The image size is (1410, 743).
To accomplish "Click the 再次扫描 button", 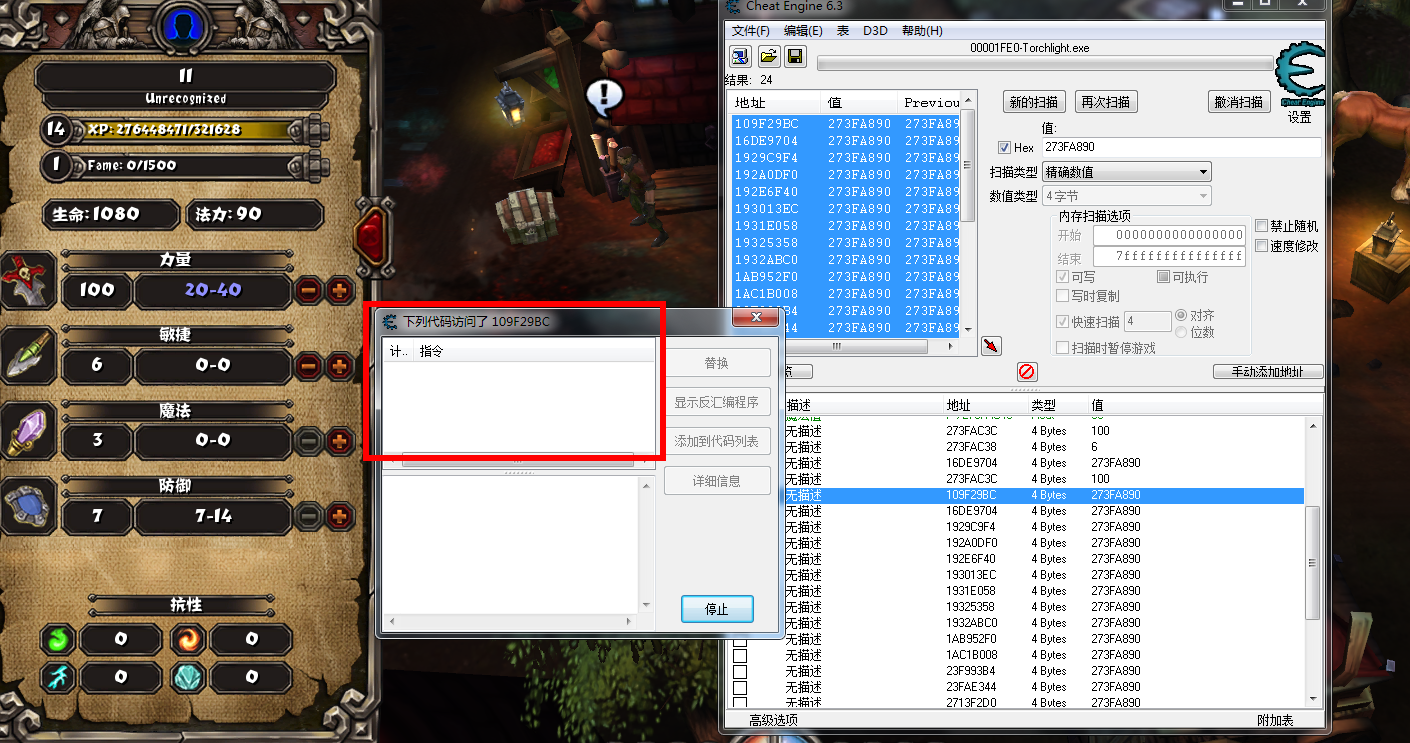I will [1107, 102].
